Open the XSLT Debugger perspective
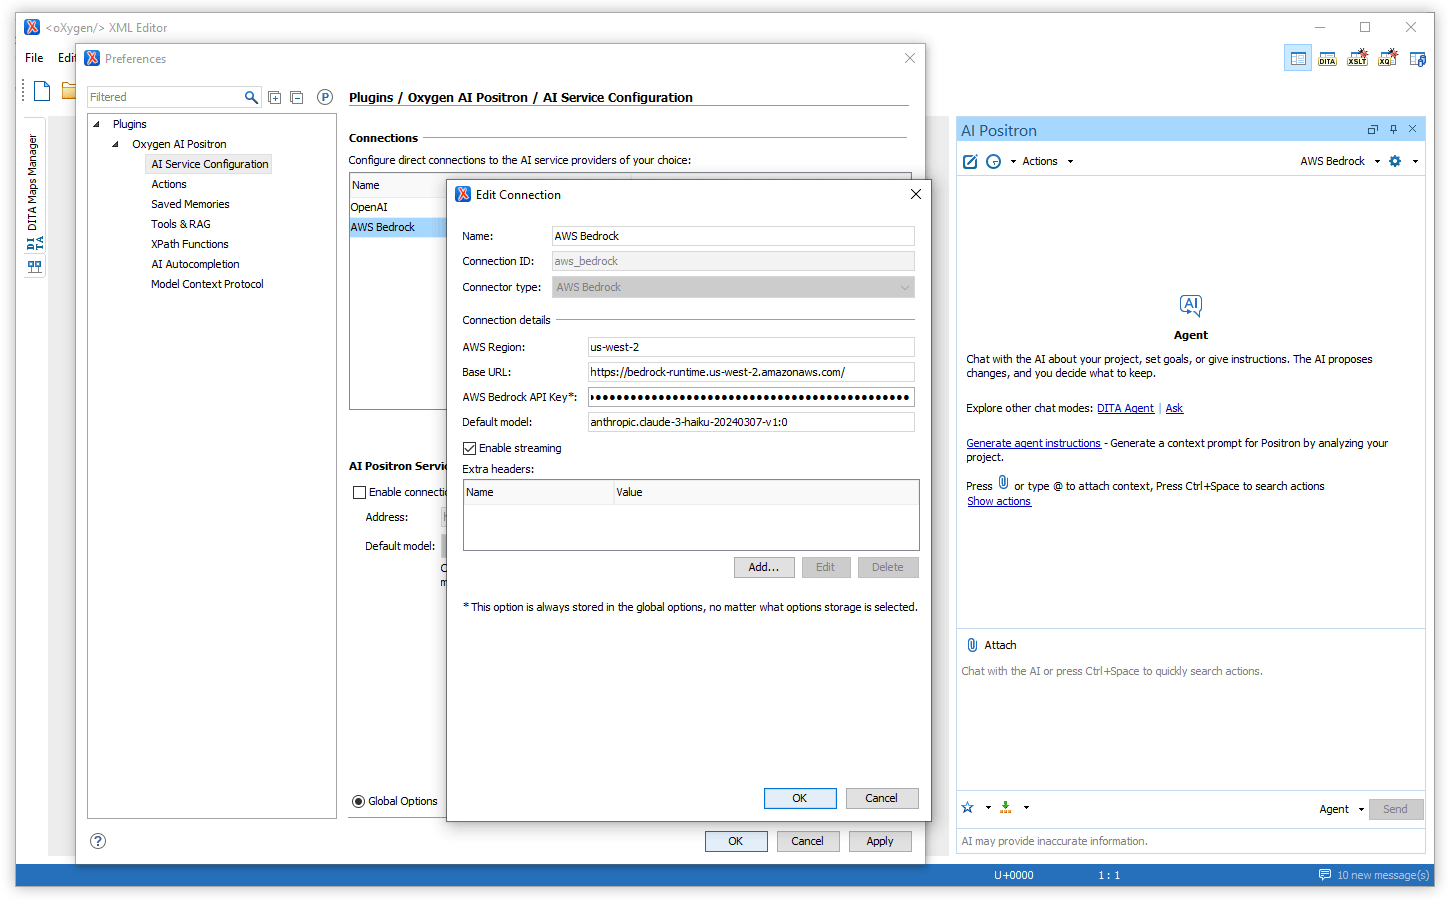Viewport: 1450px width, 900px height. point(1357,59)
